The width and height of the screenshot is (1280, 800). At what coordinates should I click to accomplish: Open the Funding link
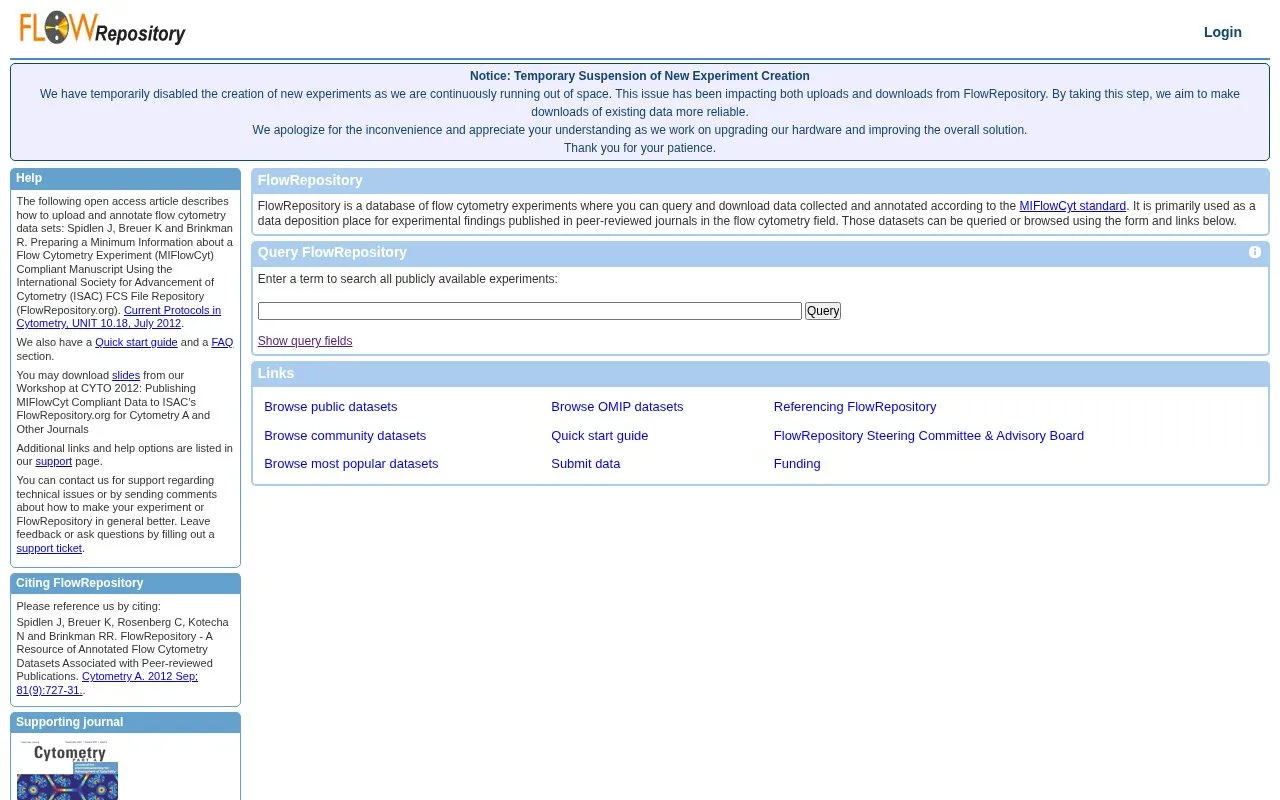coord(796,464)
